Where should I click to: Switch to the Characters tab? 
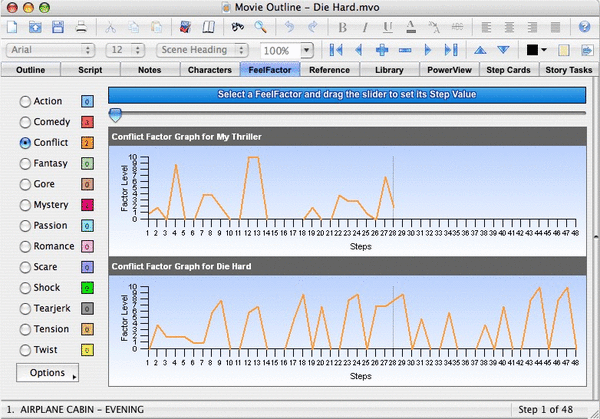(209, 70)
